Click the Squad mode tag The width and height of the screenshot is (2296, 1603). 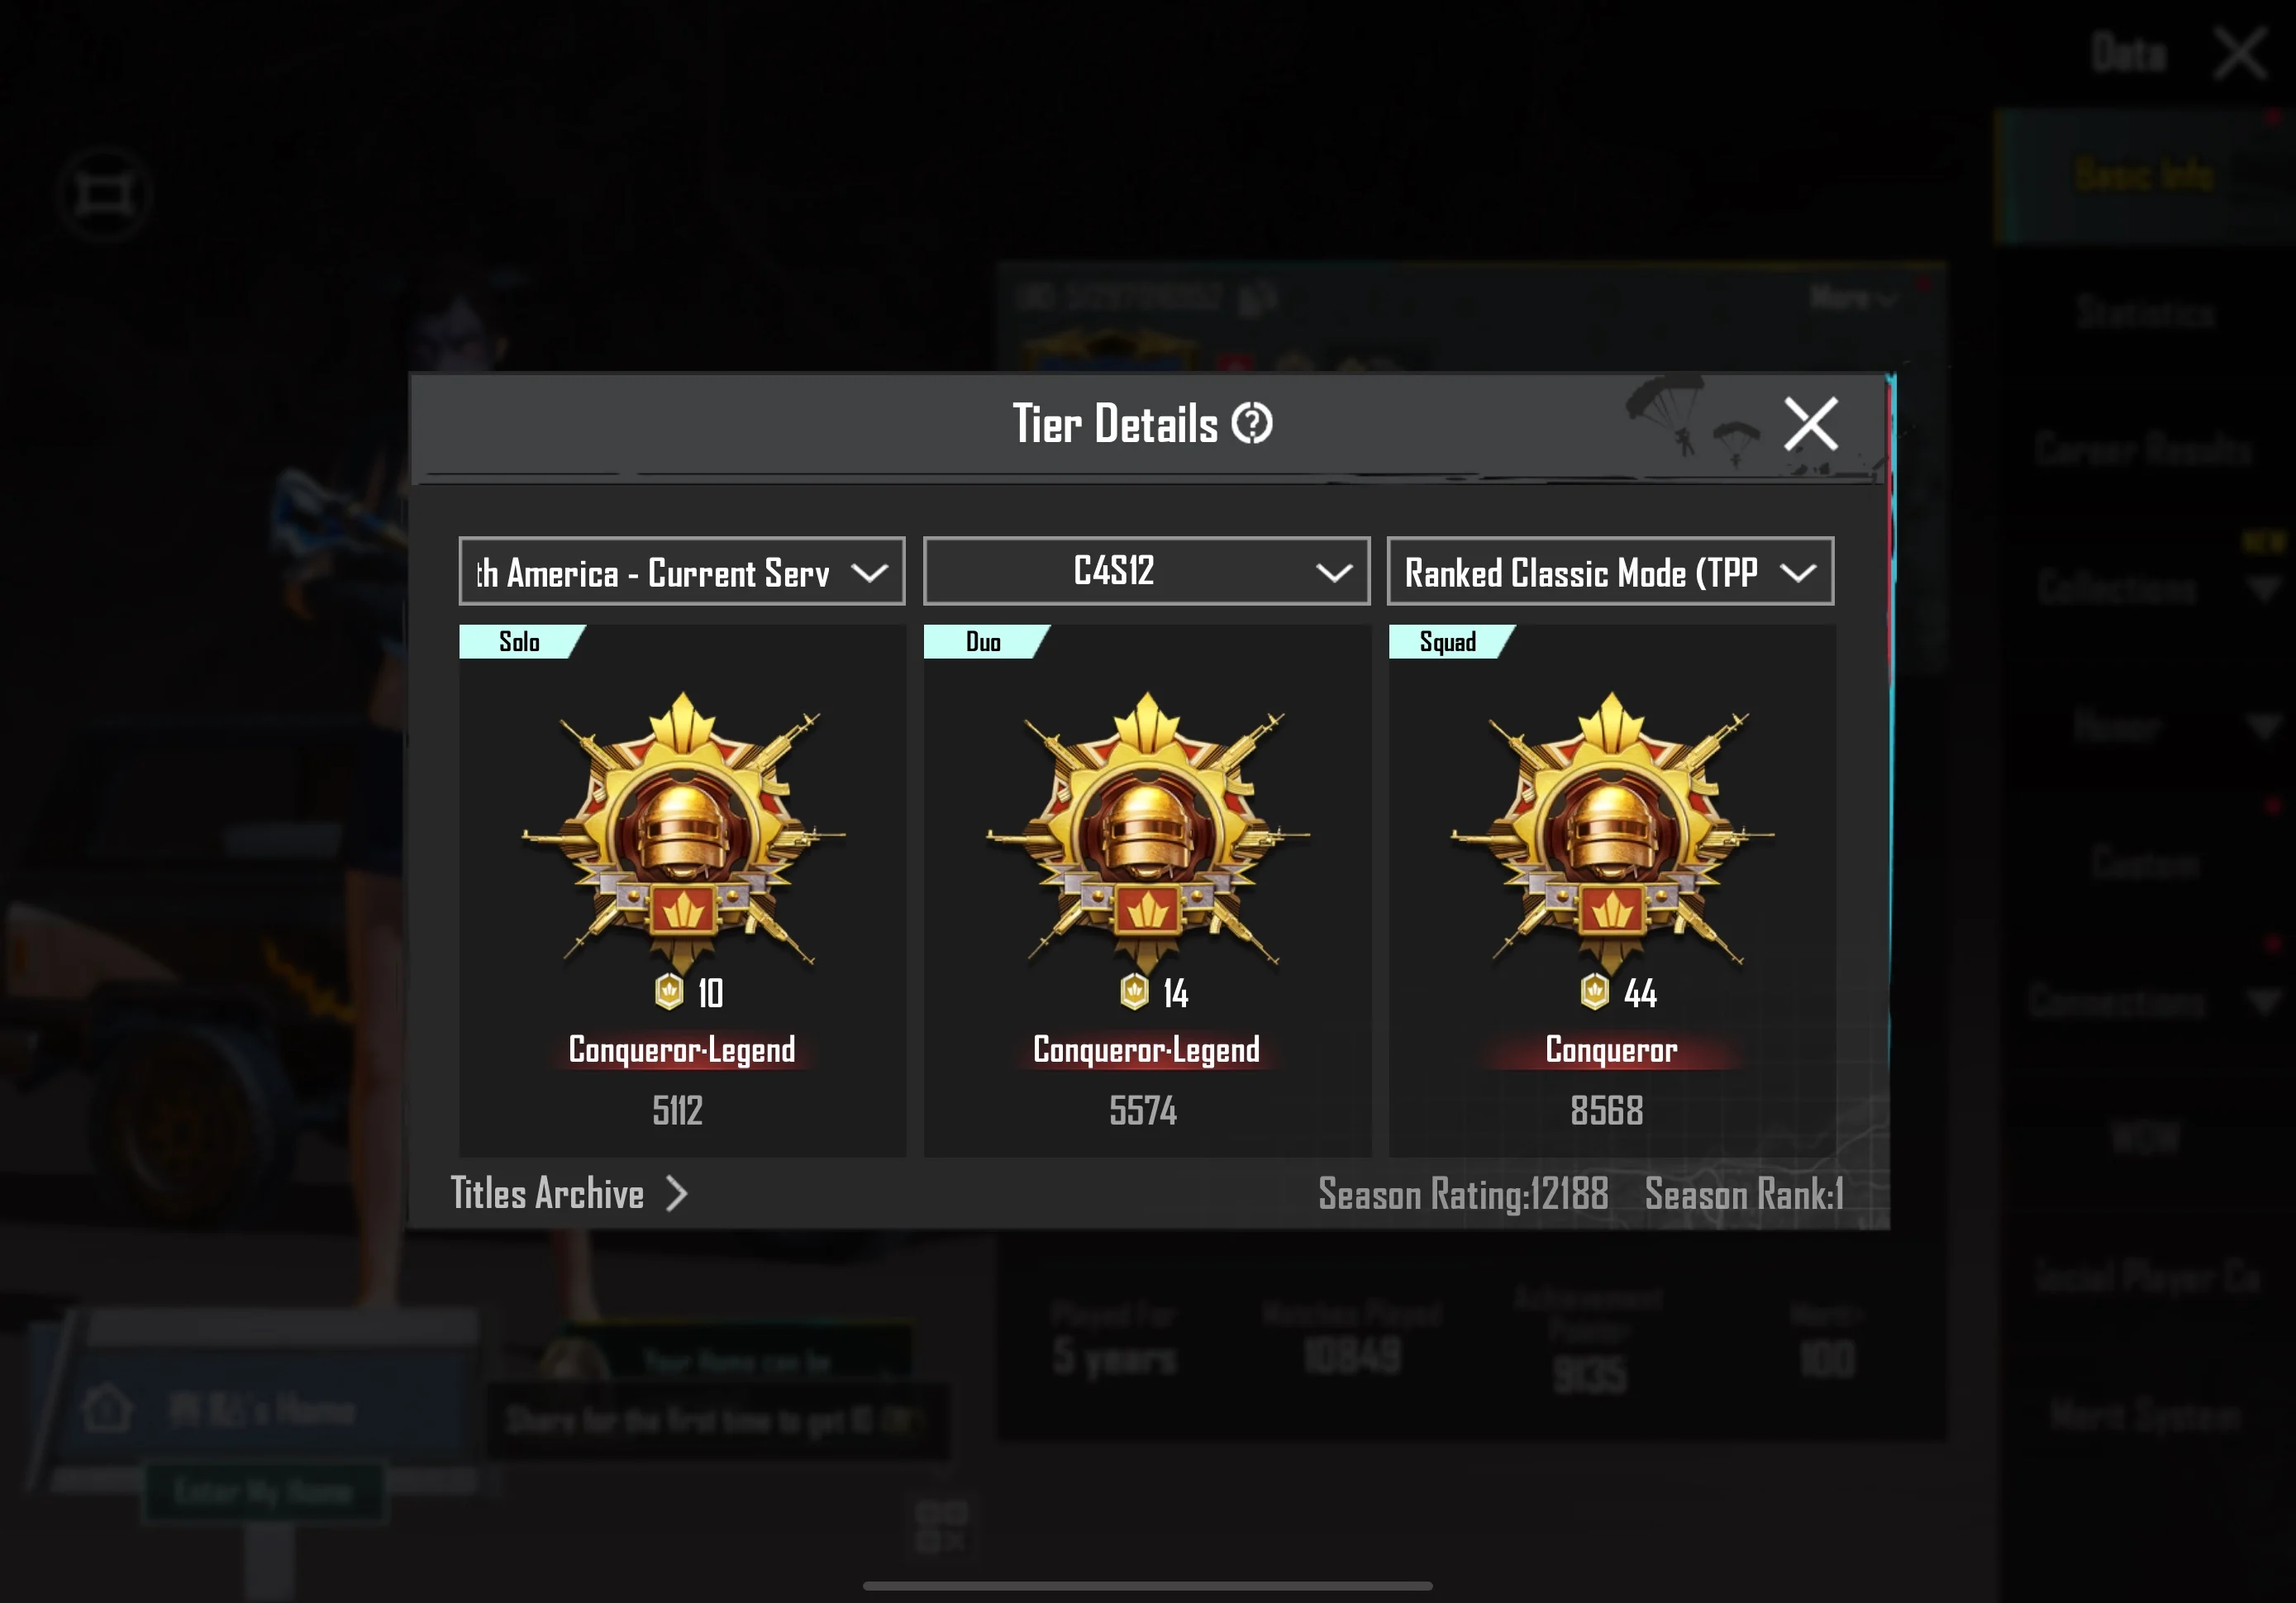click(x=1450, y=642)
